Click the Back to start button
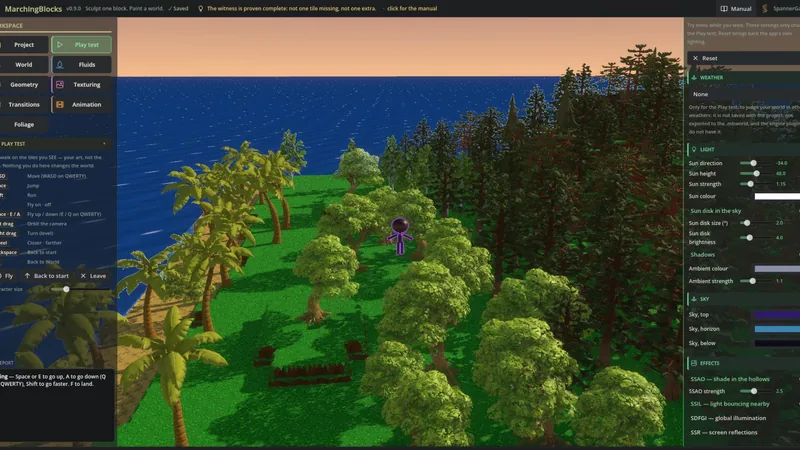The width and height of the screenshot is (800, 450). pos(46,276)
